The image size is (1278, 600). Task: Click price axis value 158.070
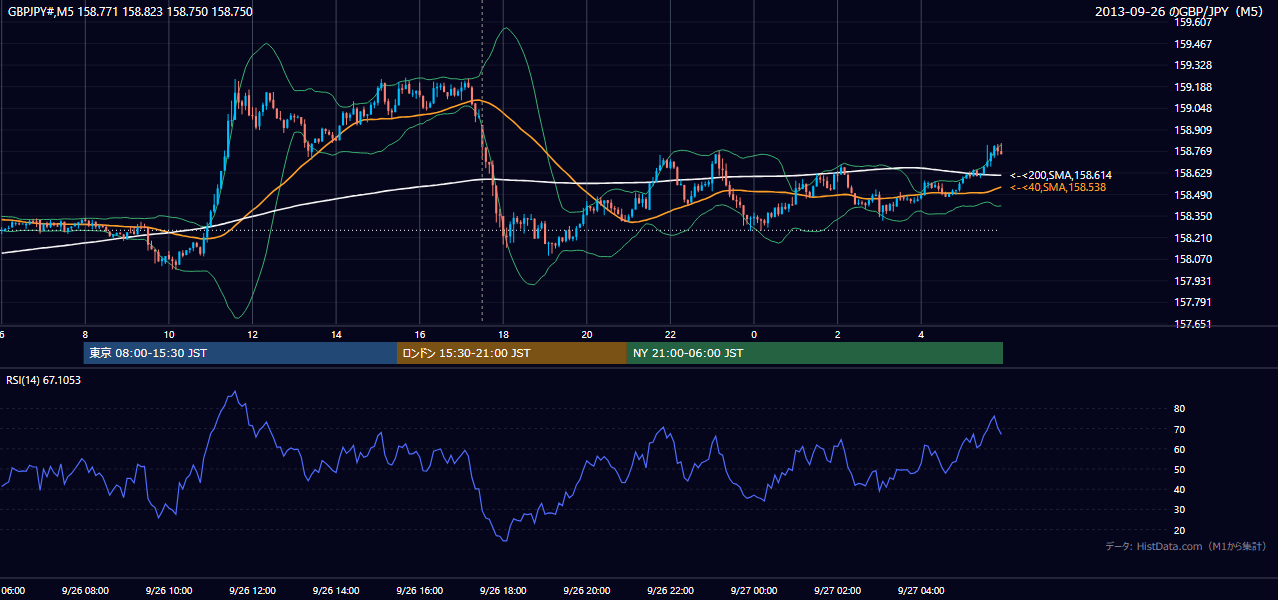[x=1193, y=259]
